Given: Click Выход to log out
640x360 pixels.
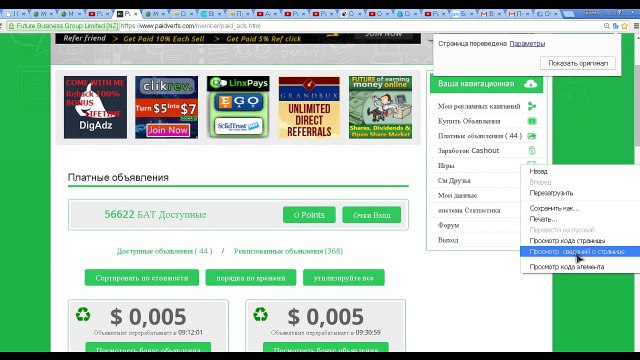Looking at the screenshot, I should 448,240.
